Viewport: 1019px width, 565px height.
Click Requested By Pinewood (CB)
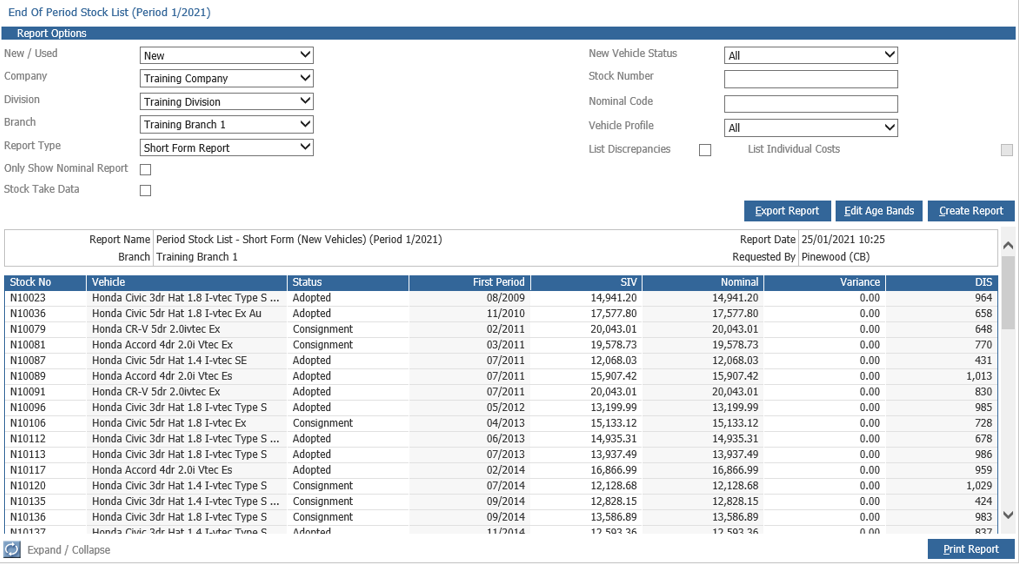835,257
